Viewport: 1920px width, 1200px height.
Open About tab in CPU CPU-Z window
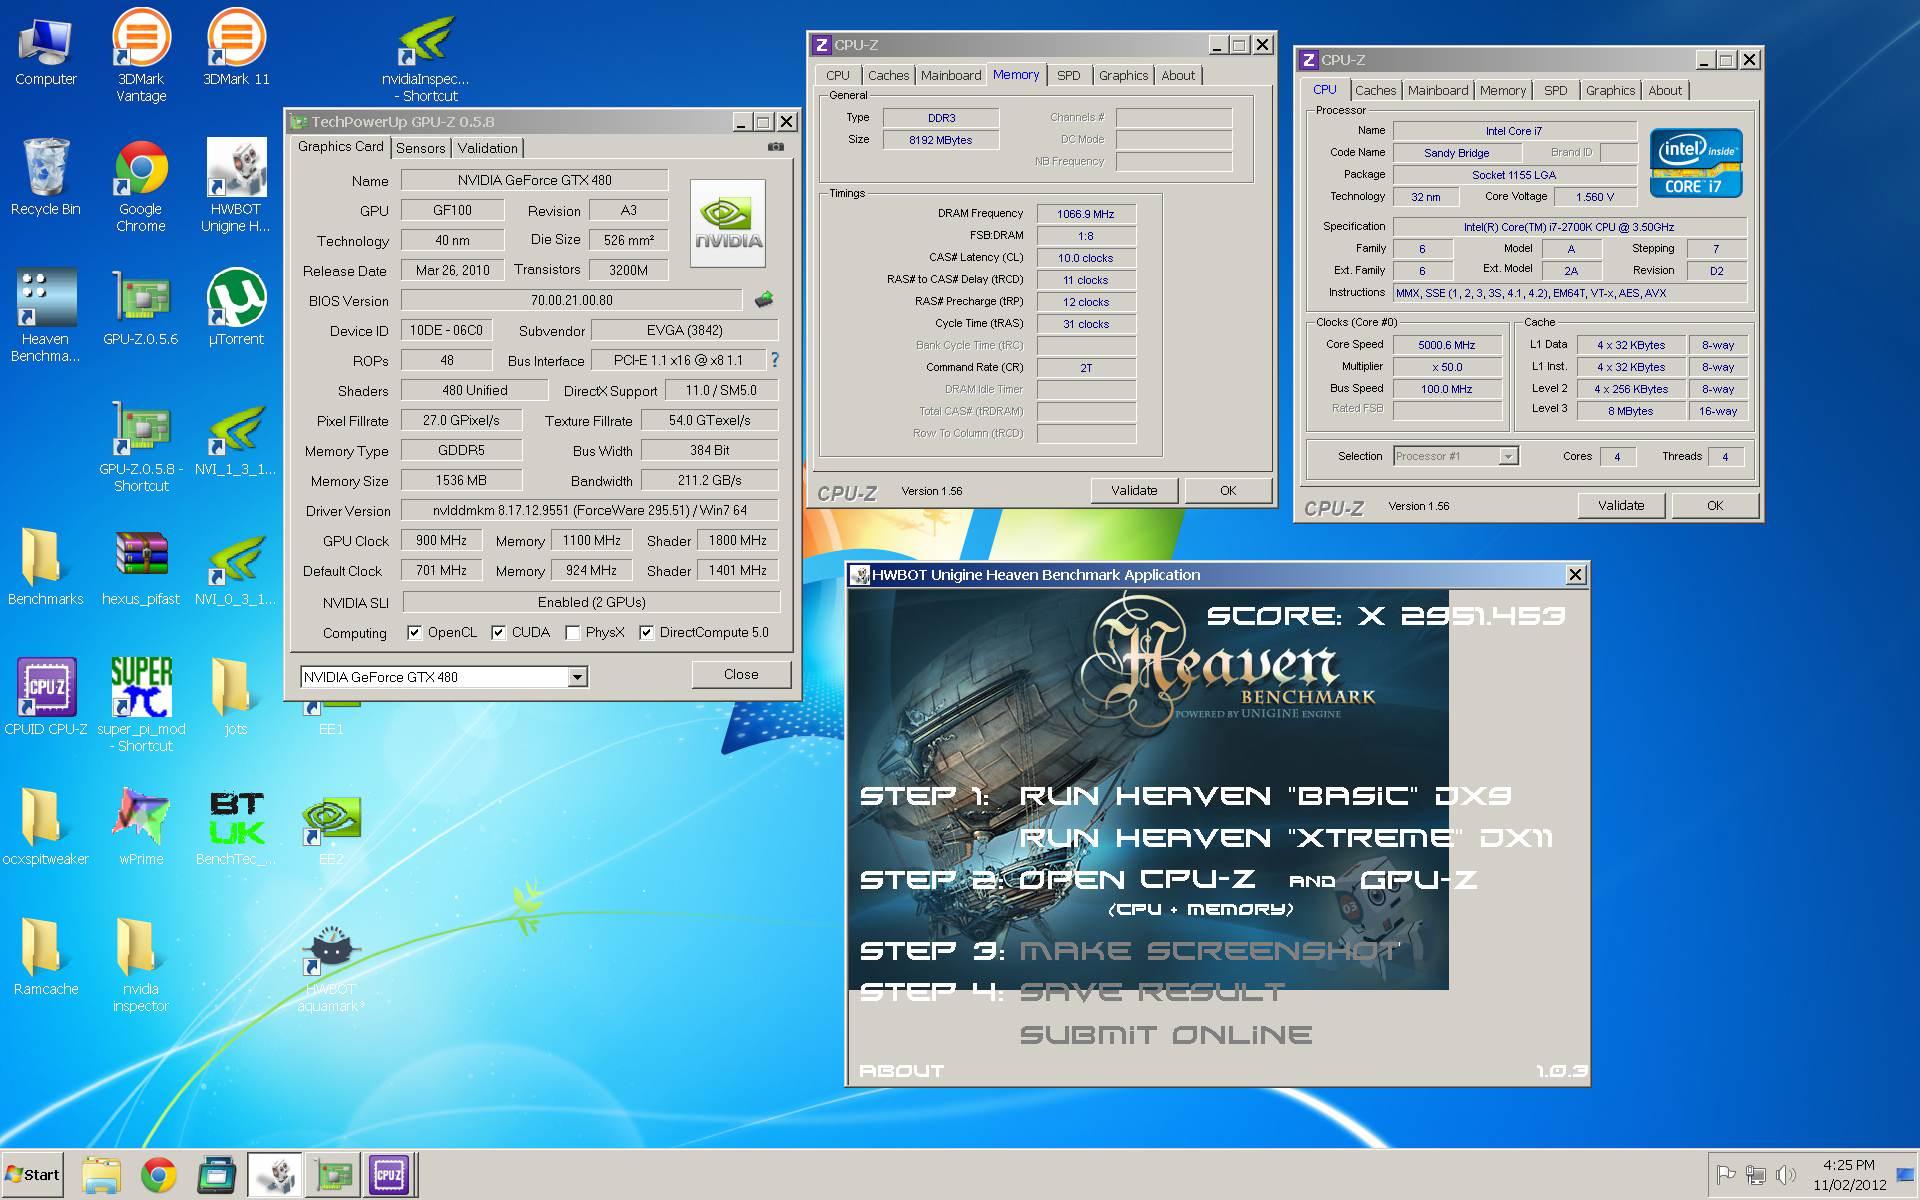(x=1665, y=90)
